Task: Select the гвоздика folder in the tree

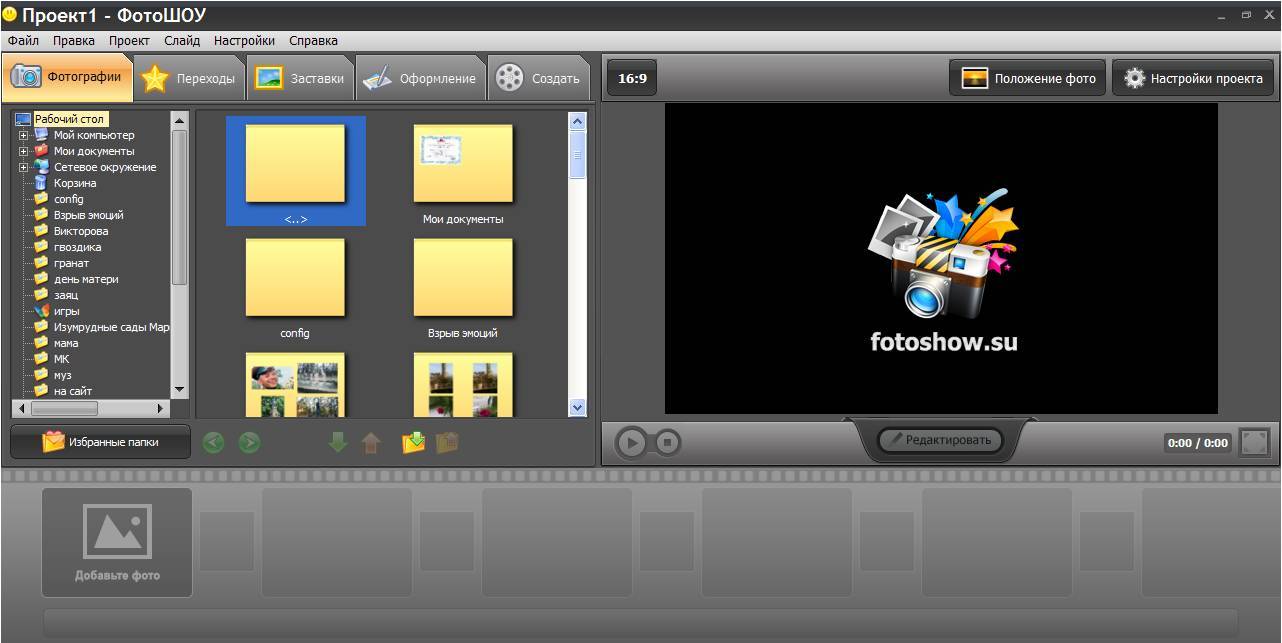Action: coord(77,247)
